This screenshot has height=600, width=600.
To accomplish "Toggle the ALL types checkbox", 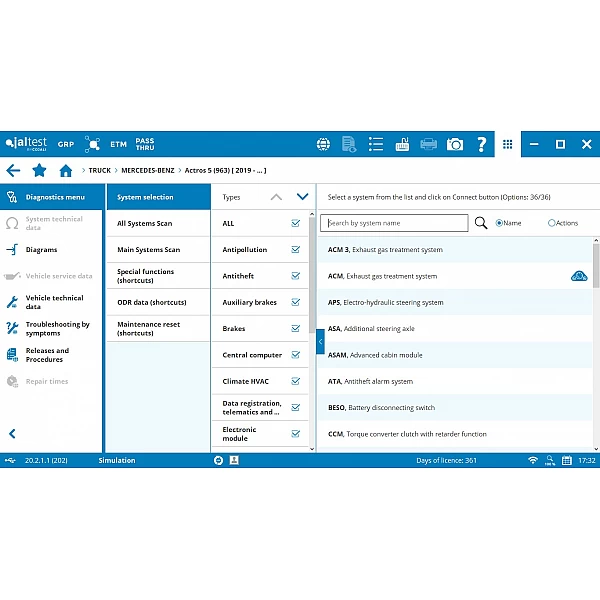I will tap(295, 223).
